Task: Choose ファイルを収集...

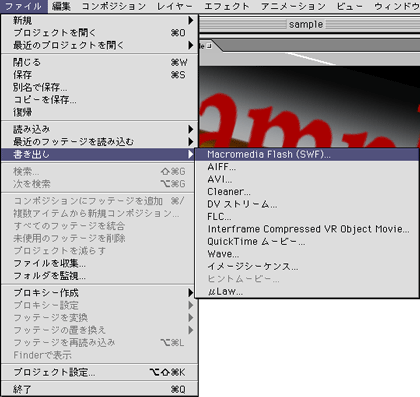Action: [x=99, y=264]
